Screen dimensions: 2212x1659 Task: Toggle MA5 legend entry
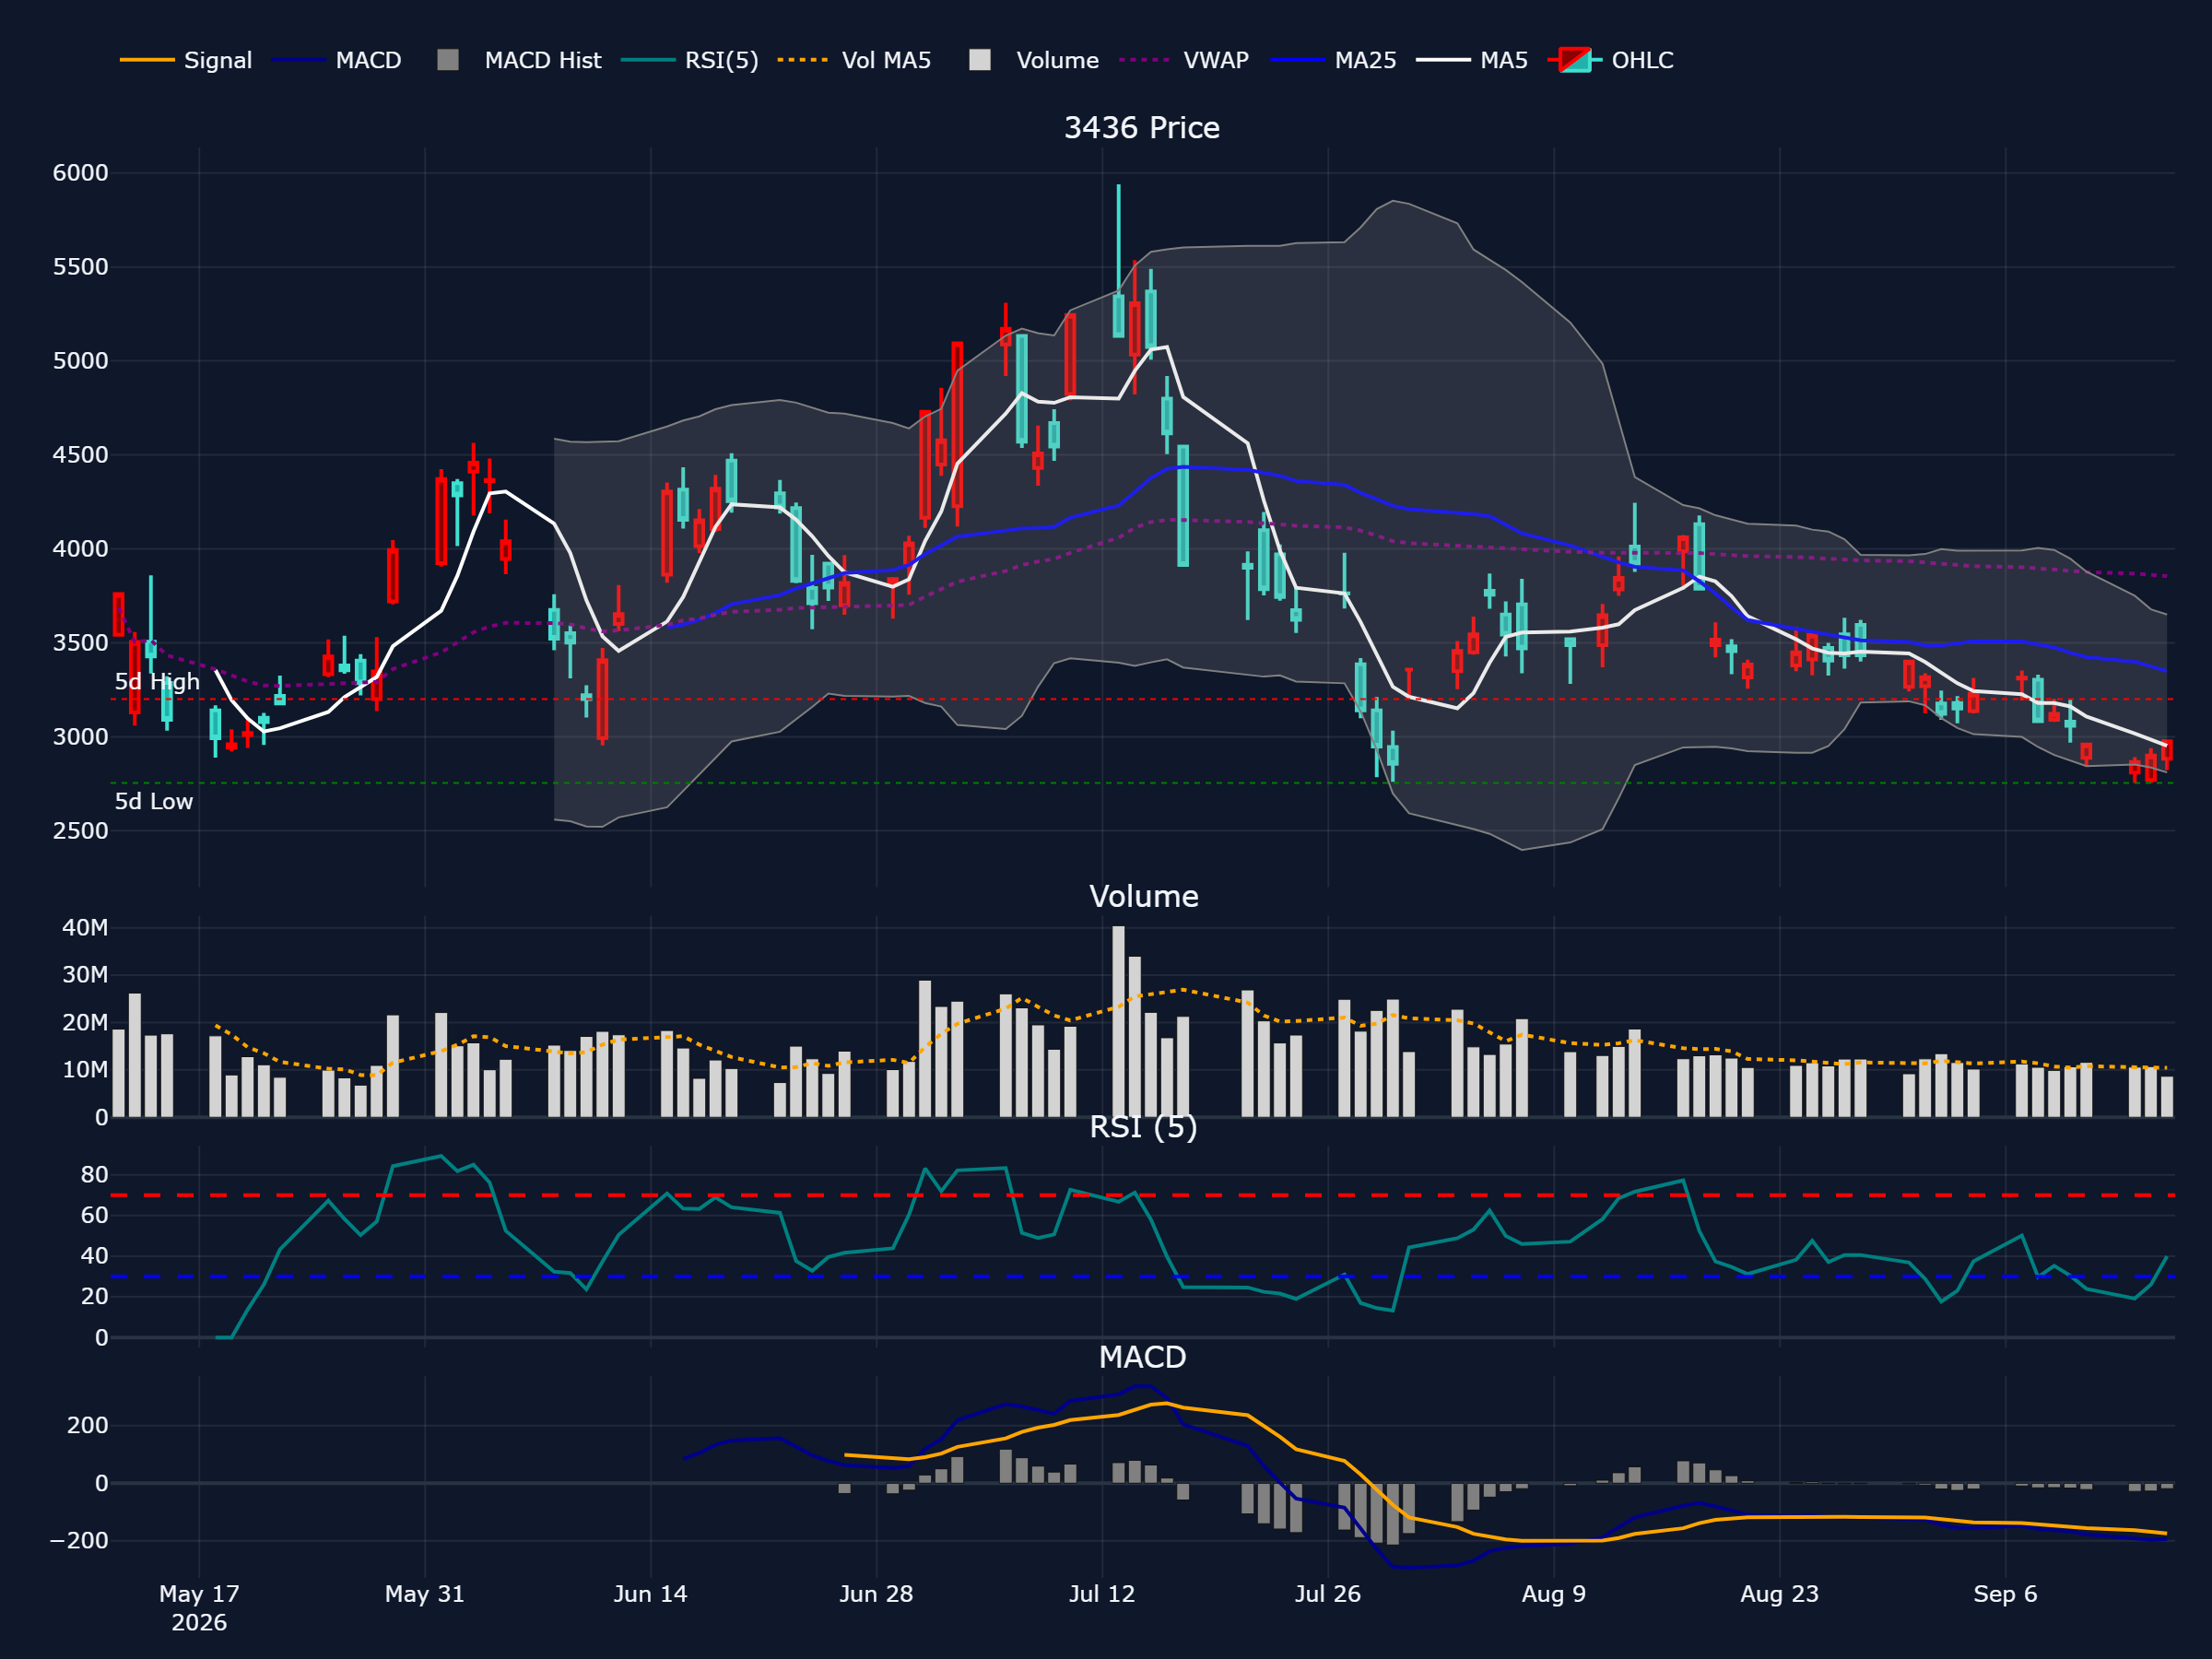pos(1473,60)
